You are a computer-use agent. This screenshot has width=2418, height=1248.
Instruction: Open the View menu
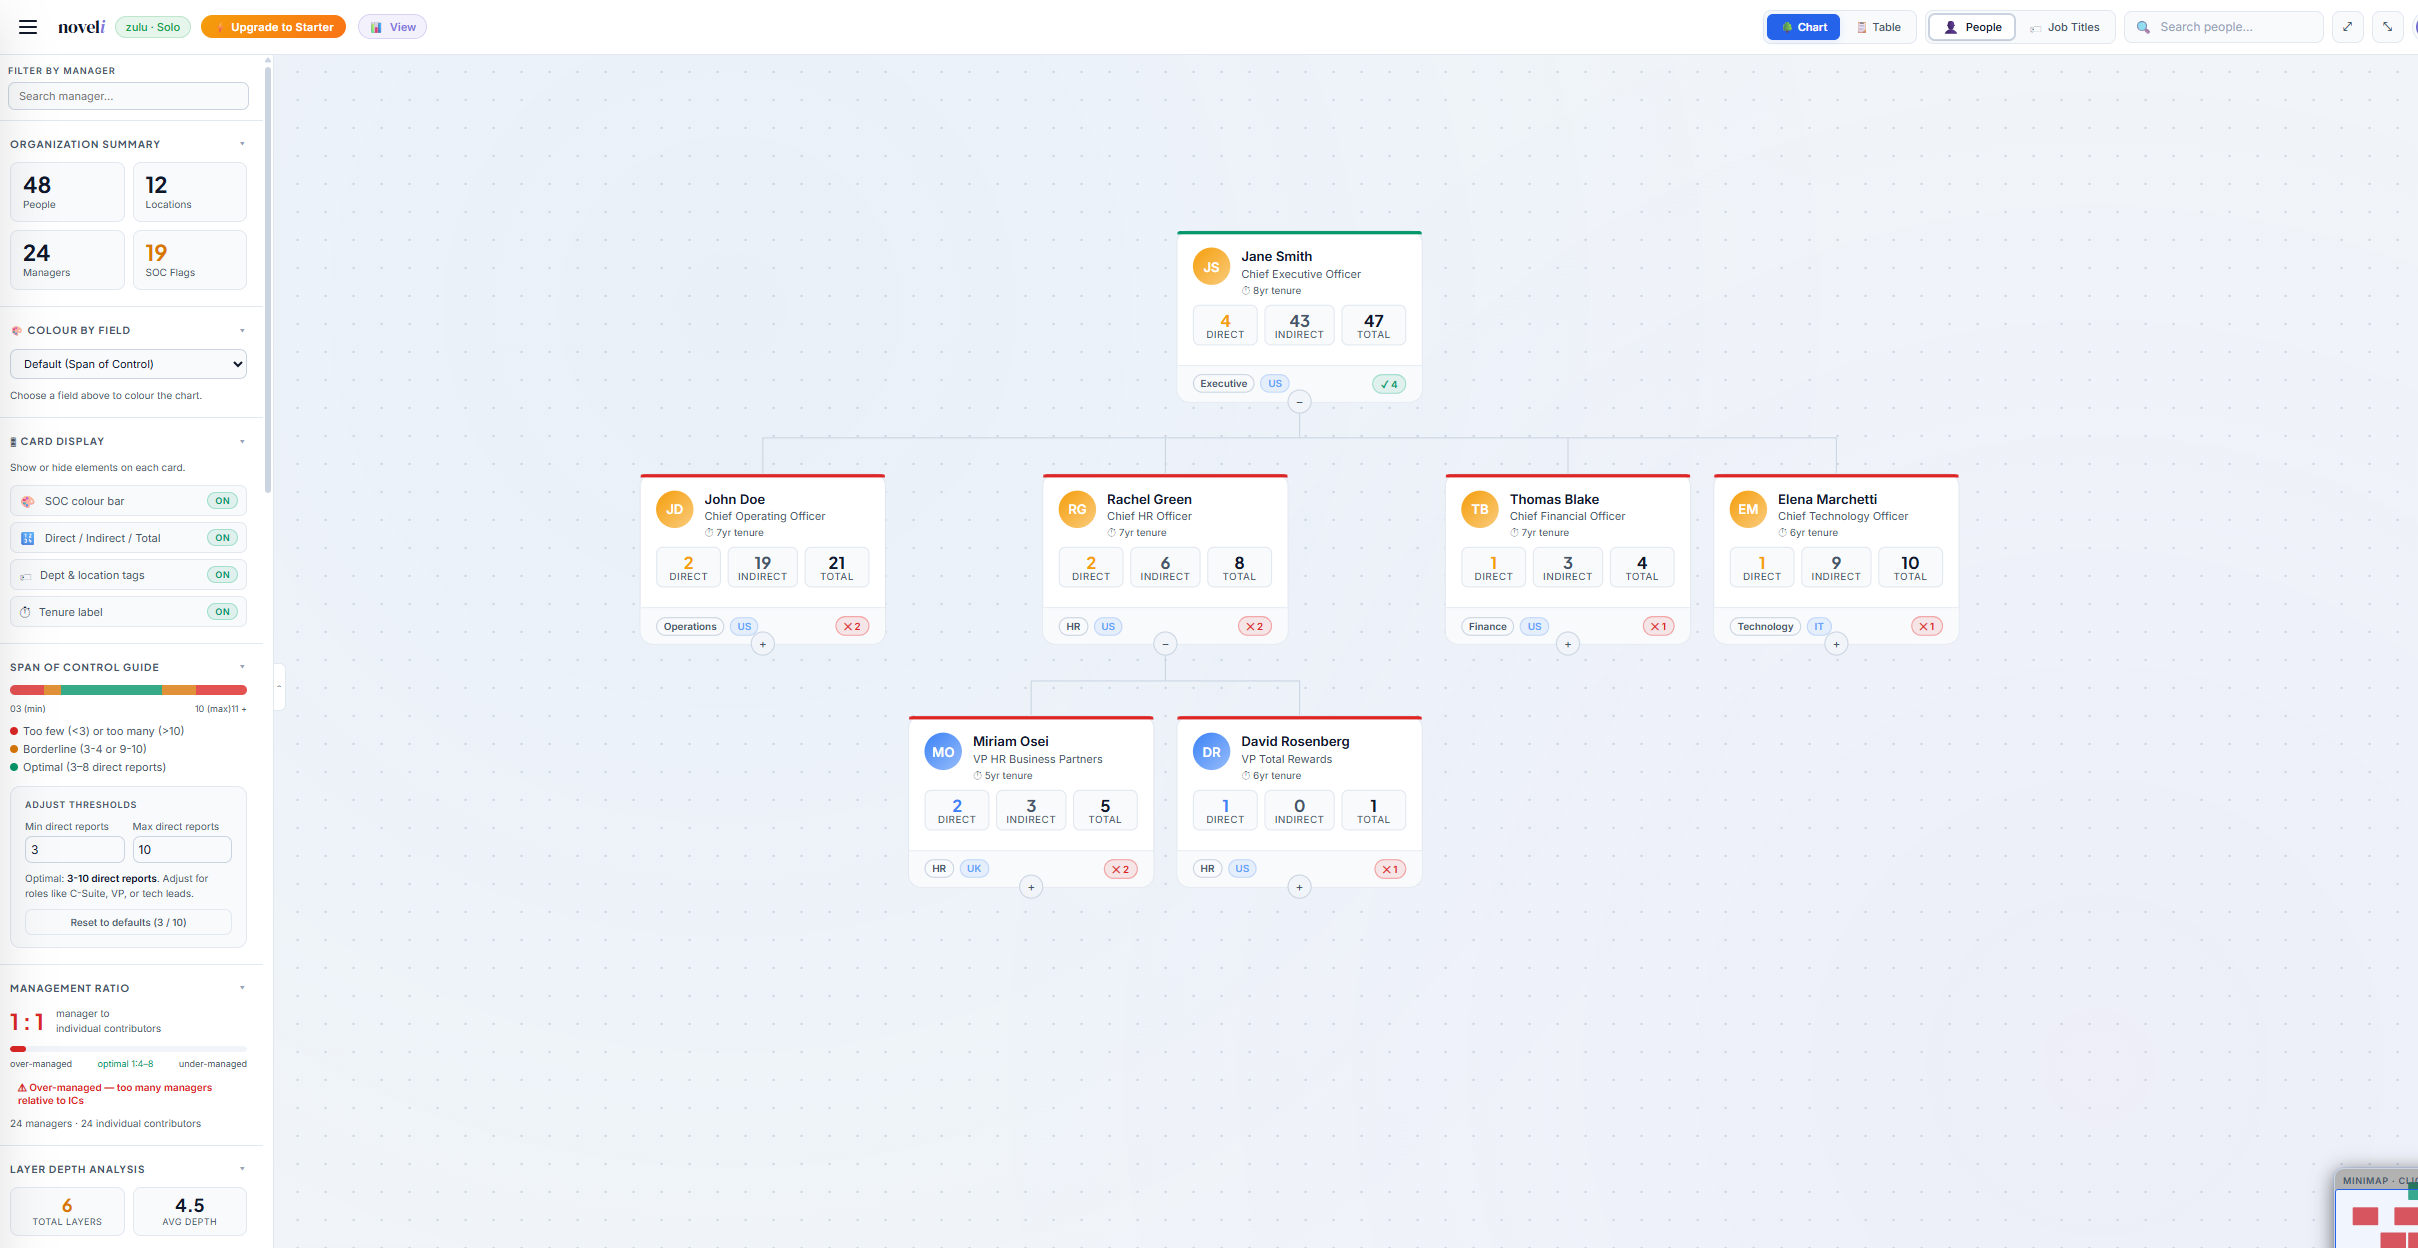tap(392, 27)
